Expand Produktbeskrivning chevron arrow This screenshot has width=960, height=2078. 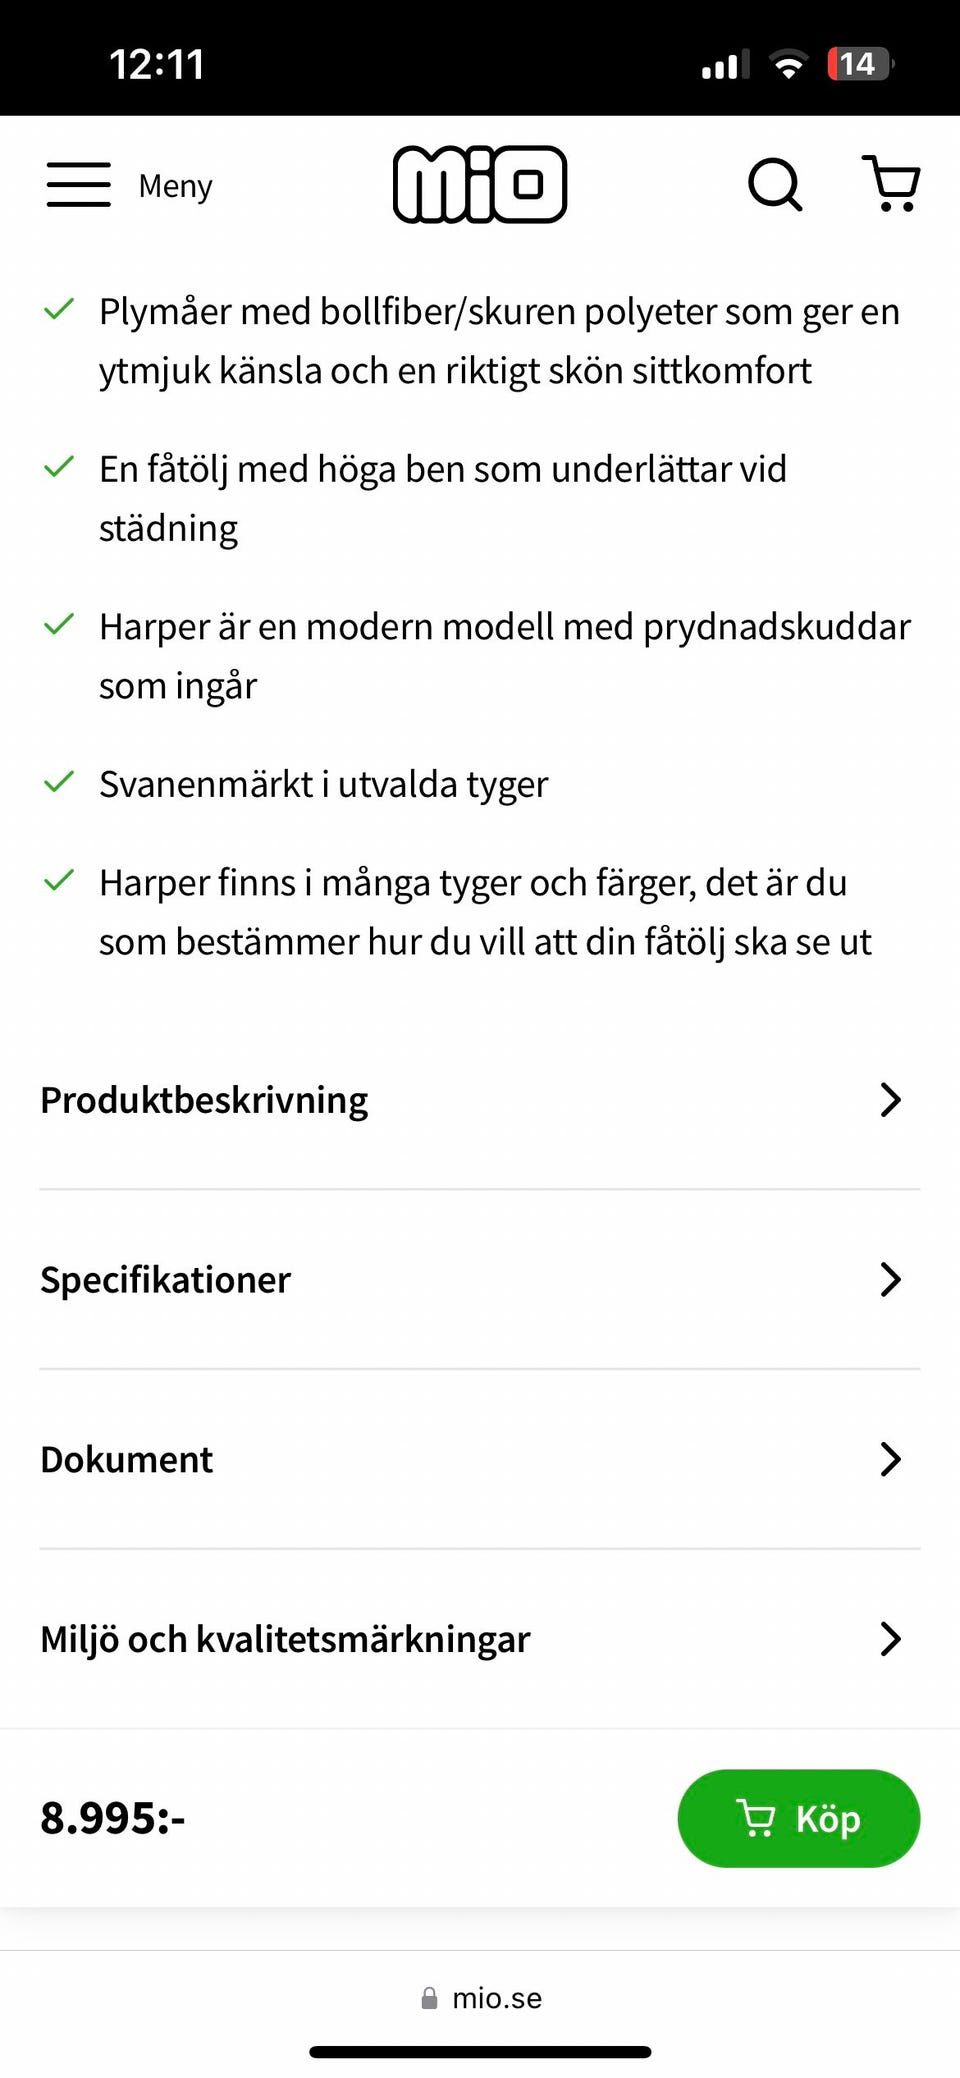[889, 1099]
